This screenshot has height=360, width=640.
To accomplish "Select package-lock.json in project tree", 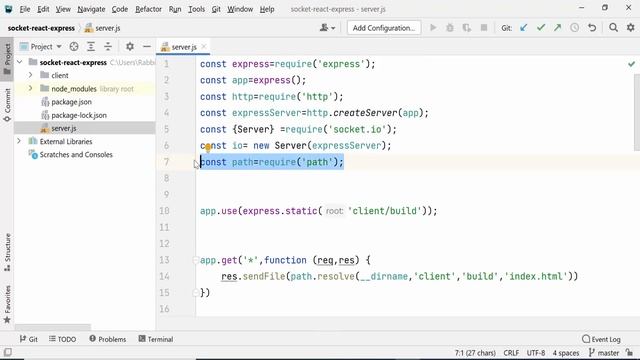I will click(x=78, y=115).
